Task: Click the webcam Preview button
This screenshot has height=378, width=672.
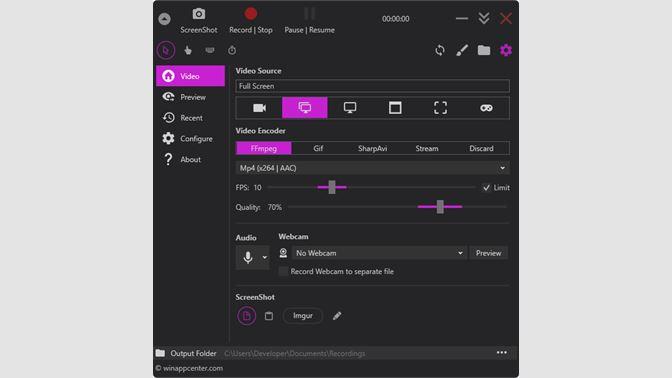Action: tap(488, 253)
